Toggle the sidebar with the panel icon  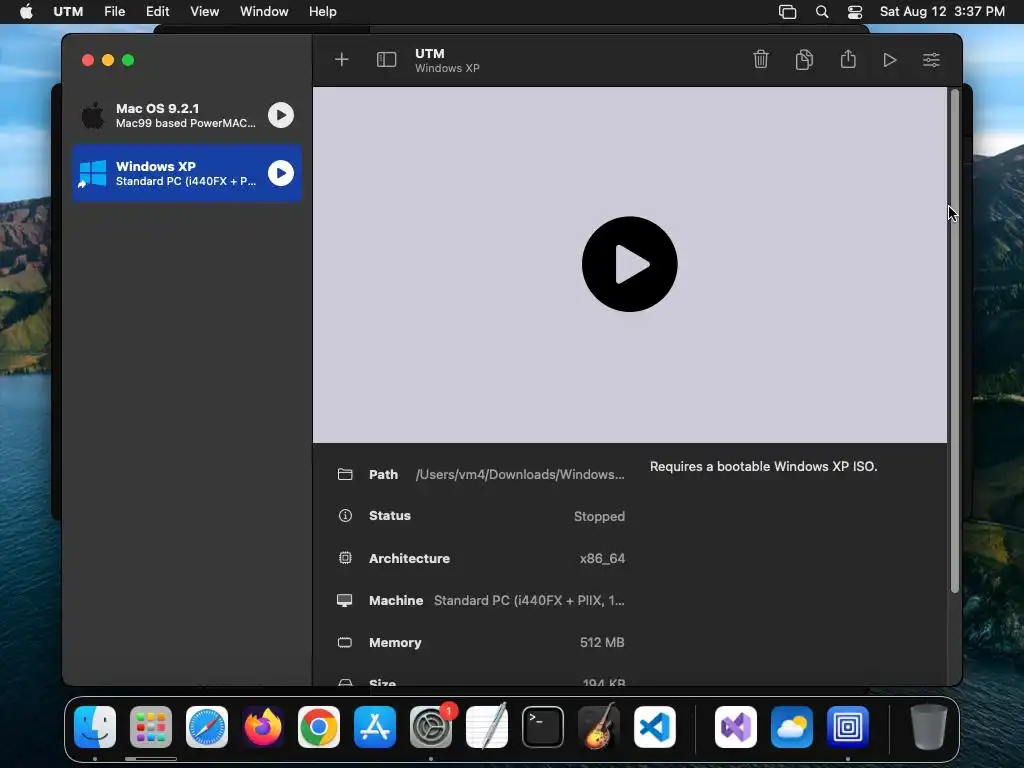pos(387,60)
